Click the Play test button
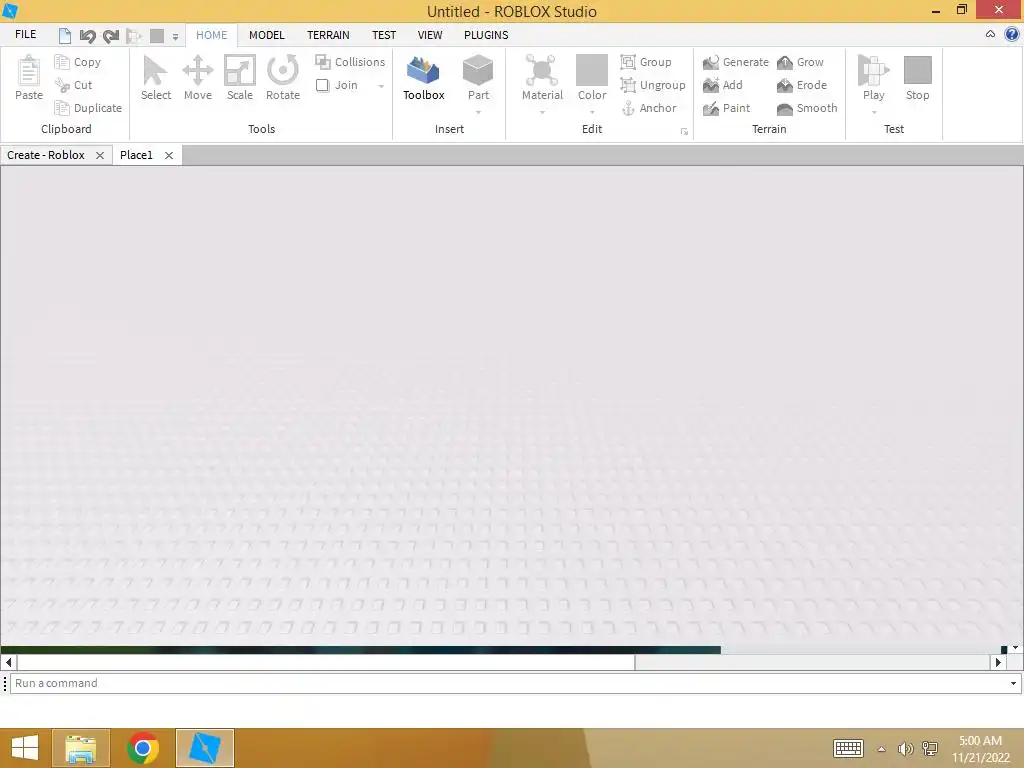1024x768 pixels. pos(873,78)
